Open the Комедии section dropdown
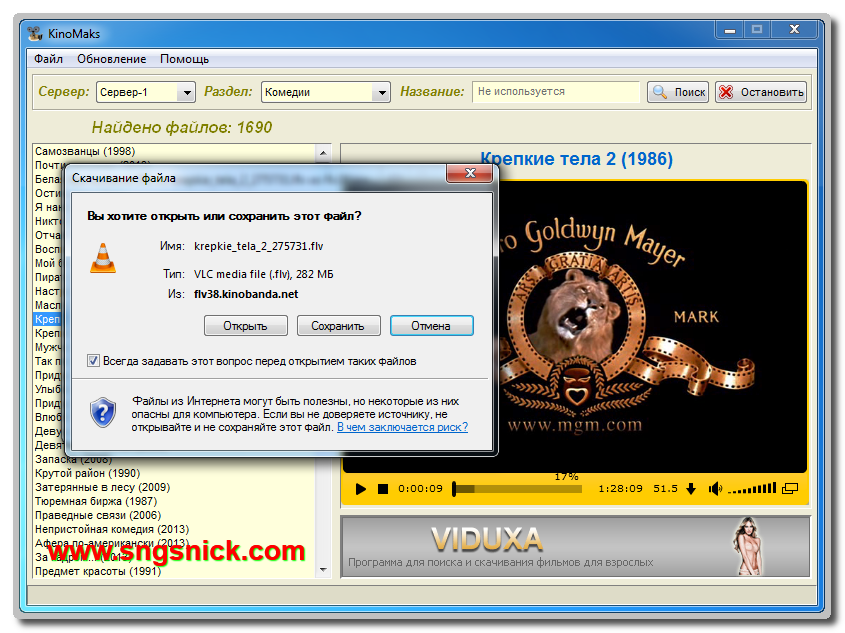The width and height of the screenshot is (845, 633). click(325, 92)
